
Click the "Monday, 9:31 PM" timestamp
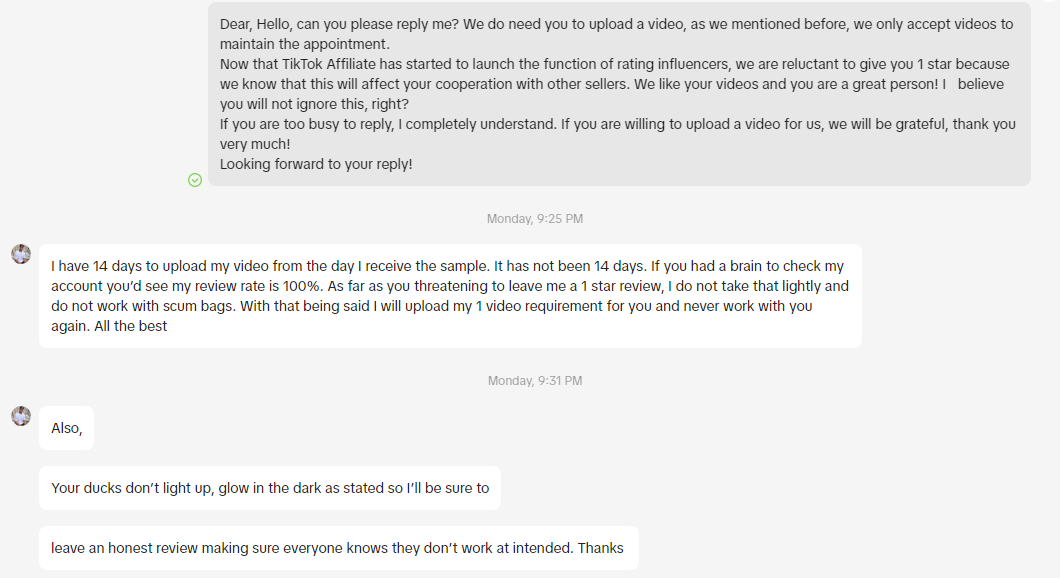pyautogui.click(x=534, y=381)
